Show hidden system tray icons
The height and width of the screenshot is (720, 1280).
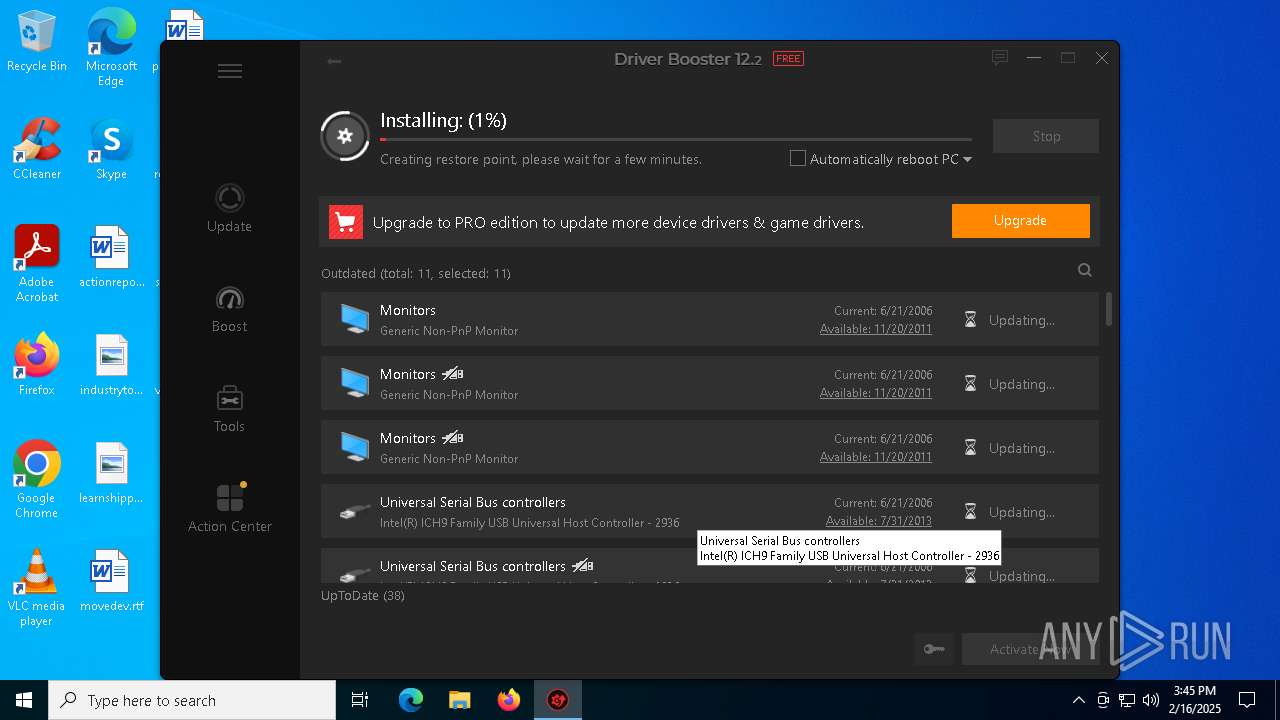coord(1078,700)
